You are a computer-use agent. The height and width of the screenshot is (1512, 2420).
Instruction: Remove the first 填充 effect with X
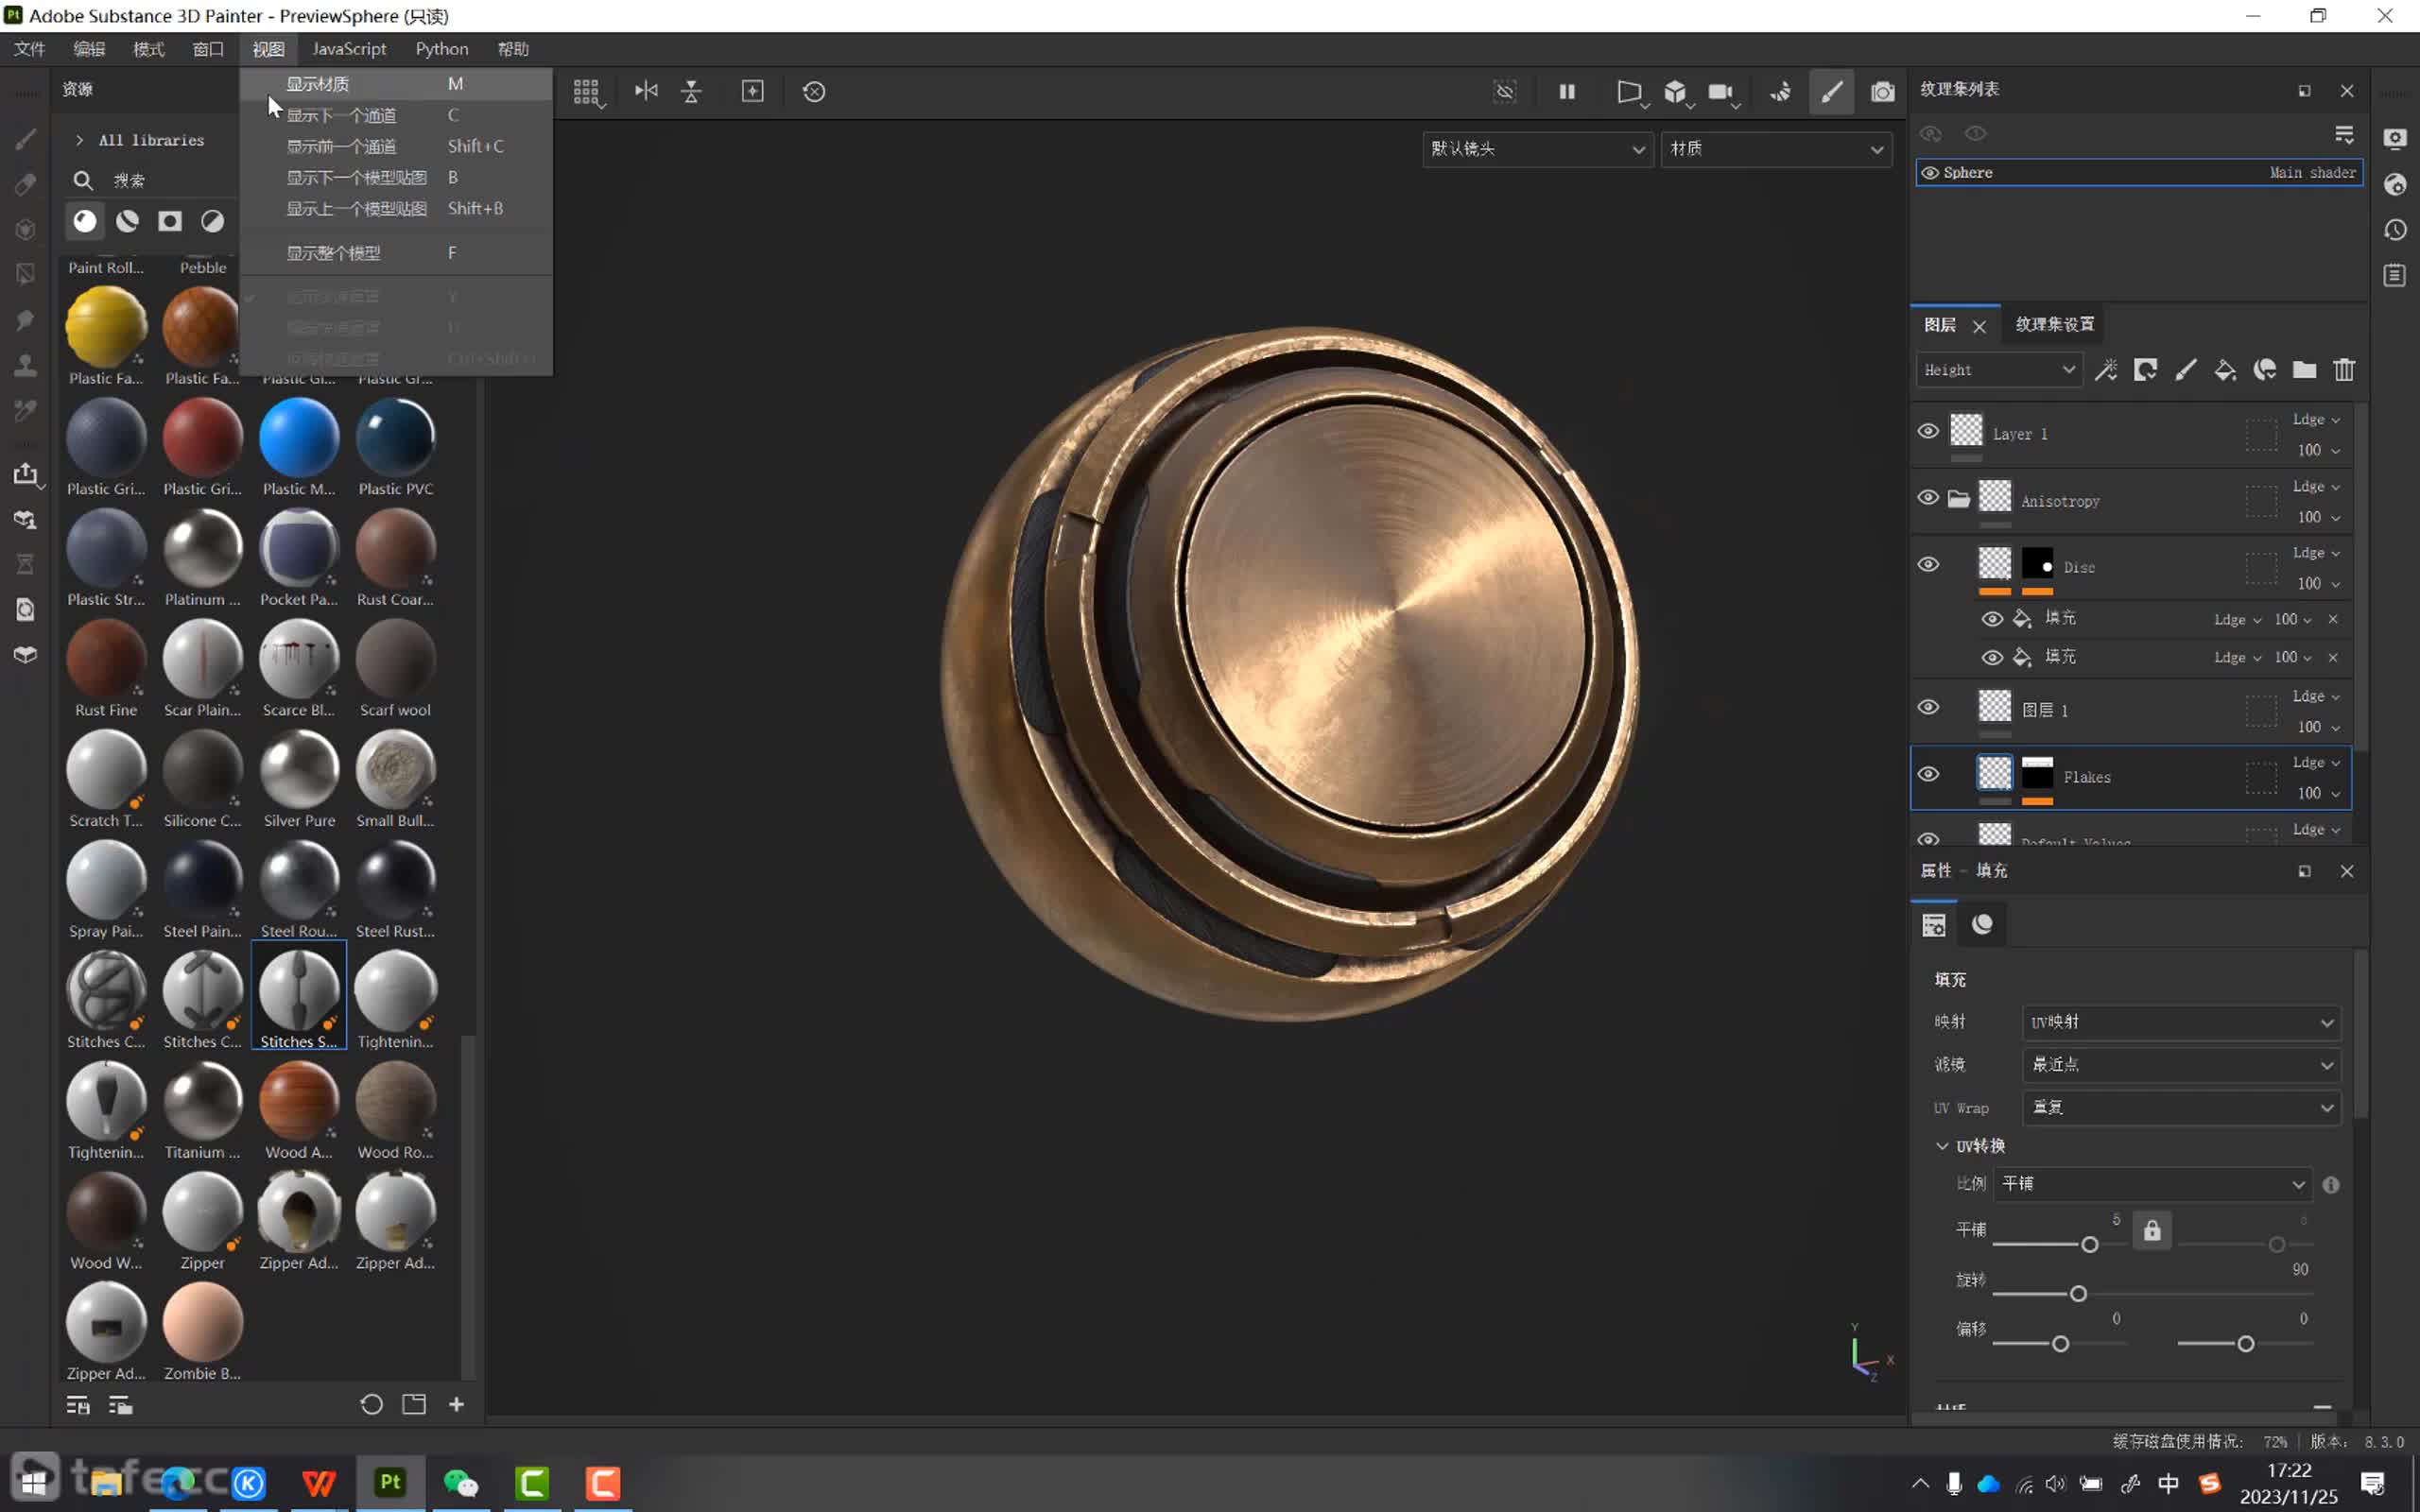2333,620
